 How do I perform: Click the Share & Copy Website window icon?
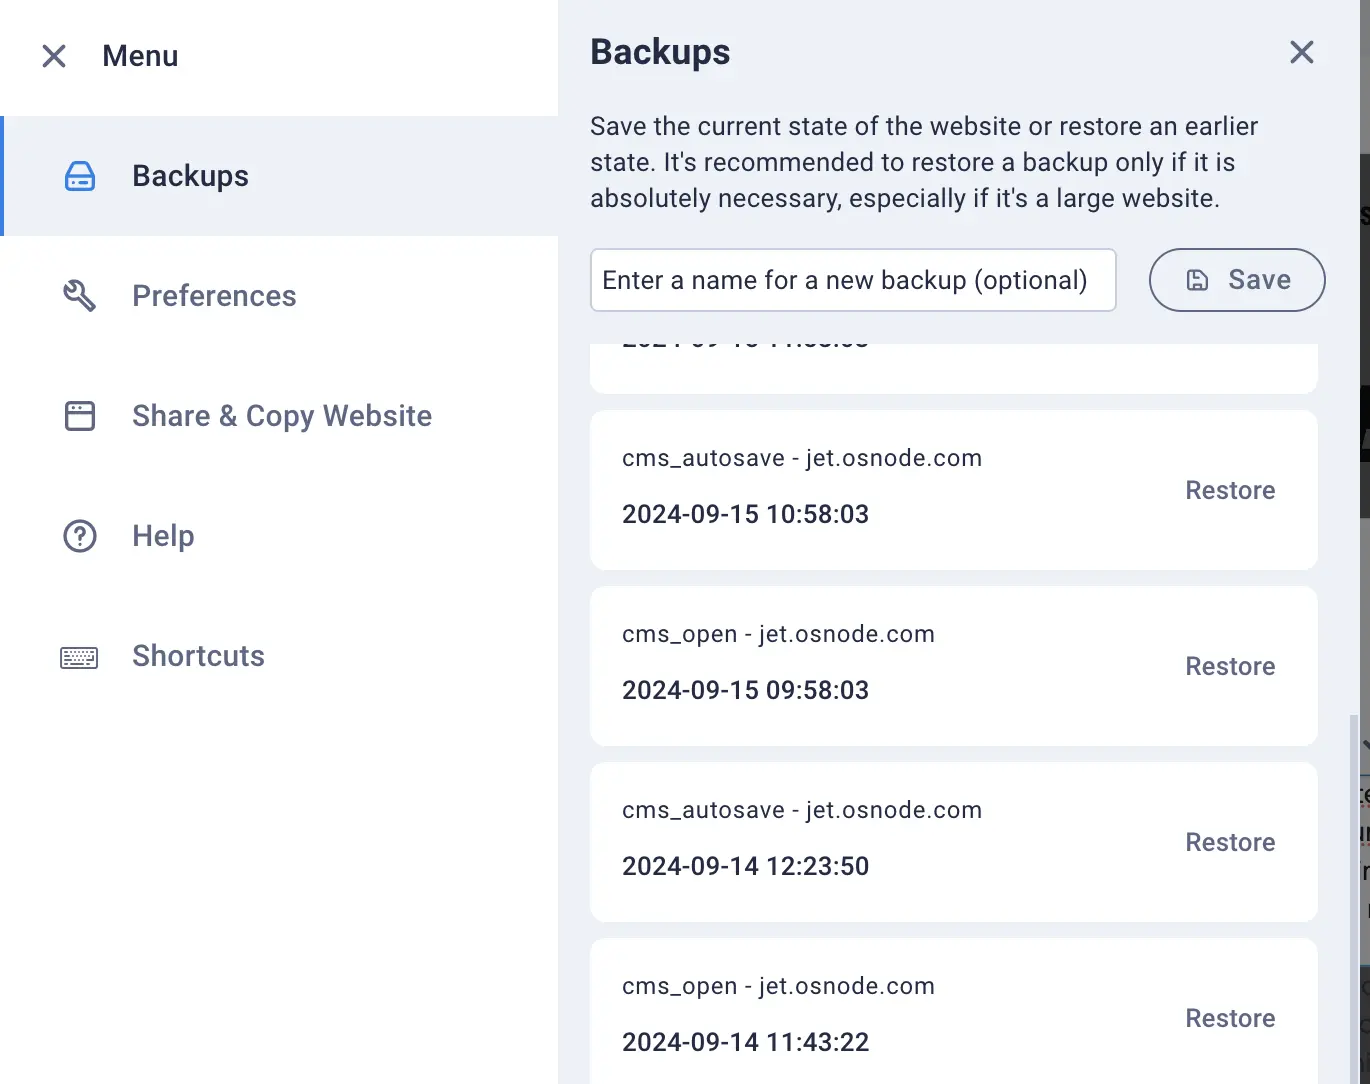pyautogui.click(x=80, y=416)
